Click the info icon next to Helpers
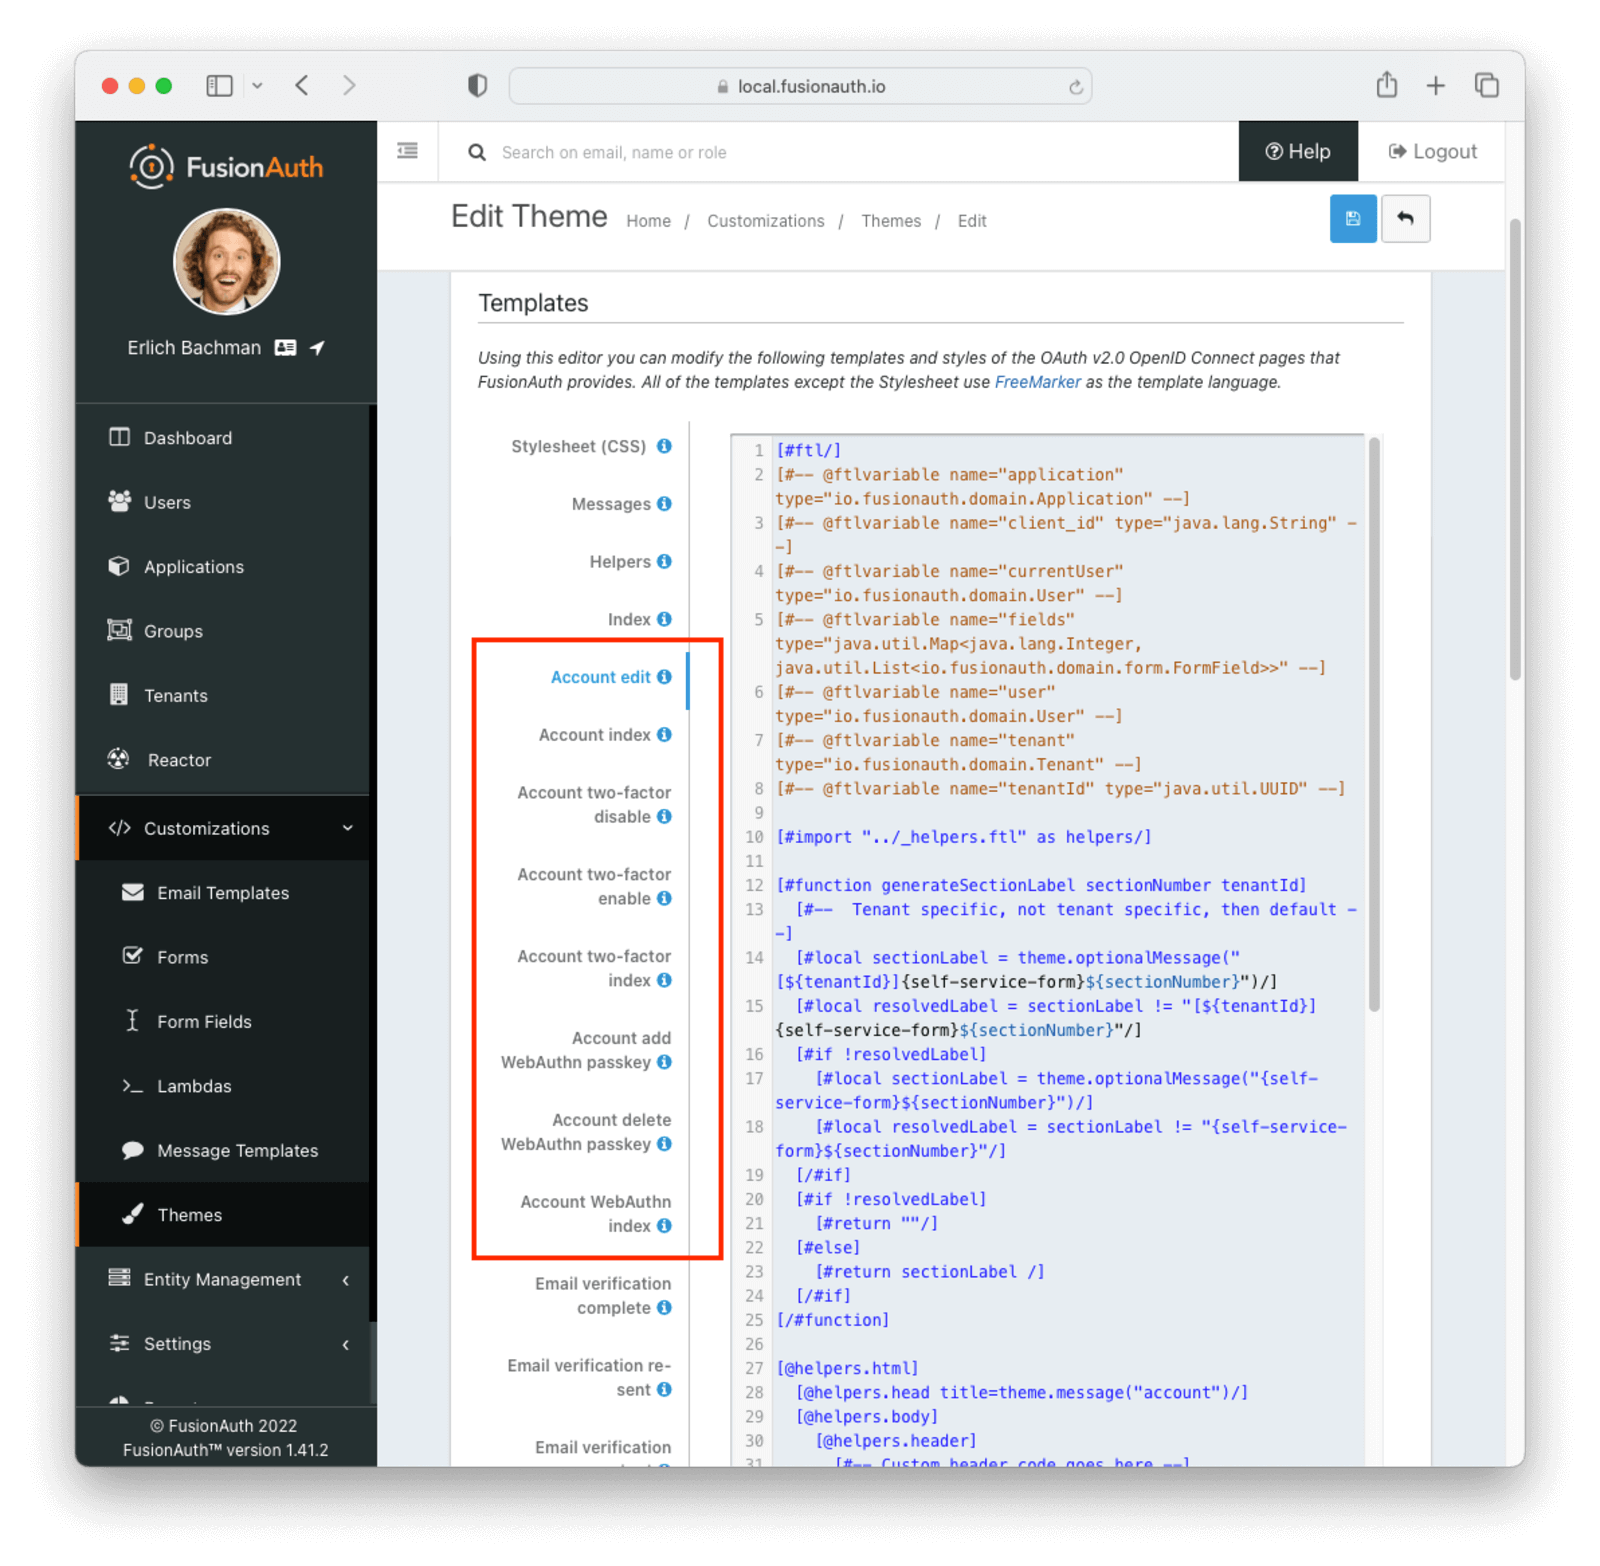 pyautogui.click(x=664, y=561)
